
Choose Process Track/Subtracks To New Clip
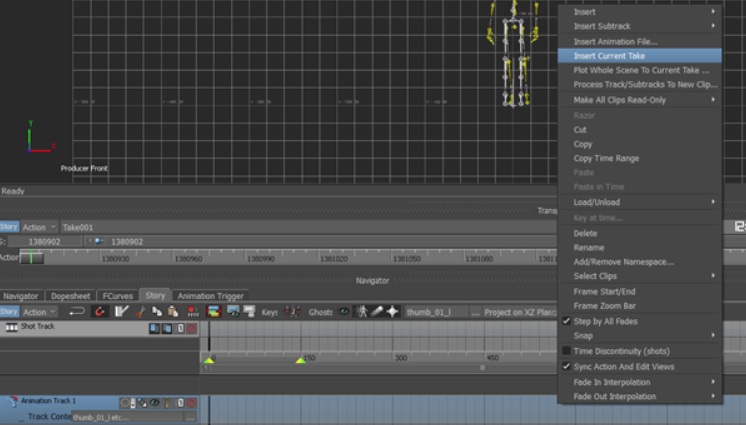pyautogui.click(x=640, y=84)
